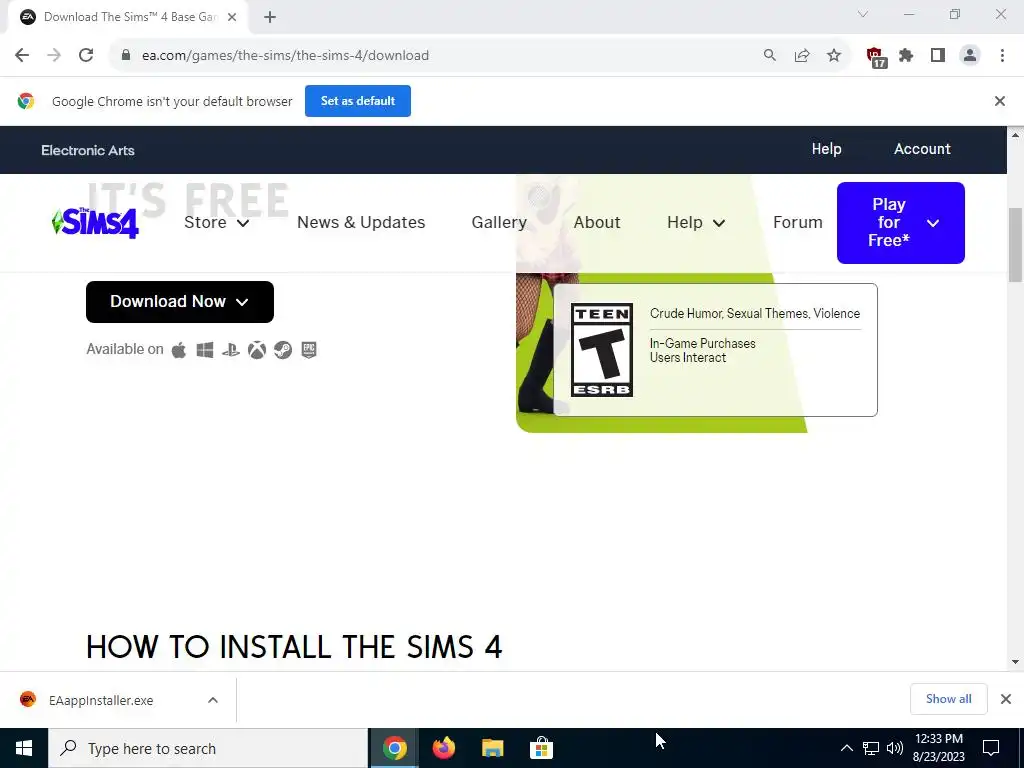Click the PlayStation platform icon

coord(231,350)
